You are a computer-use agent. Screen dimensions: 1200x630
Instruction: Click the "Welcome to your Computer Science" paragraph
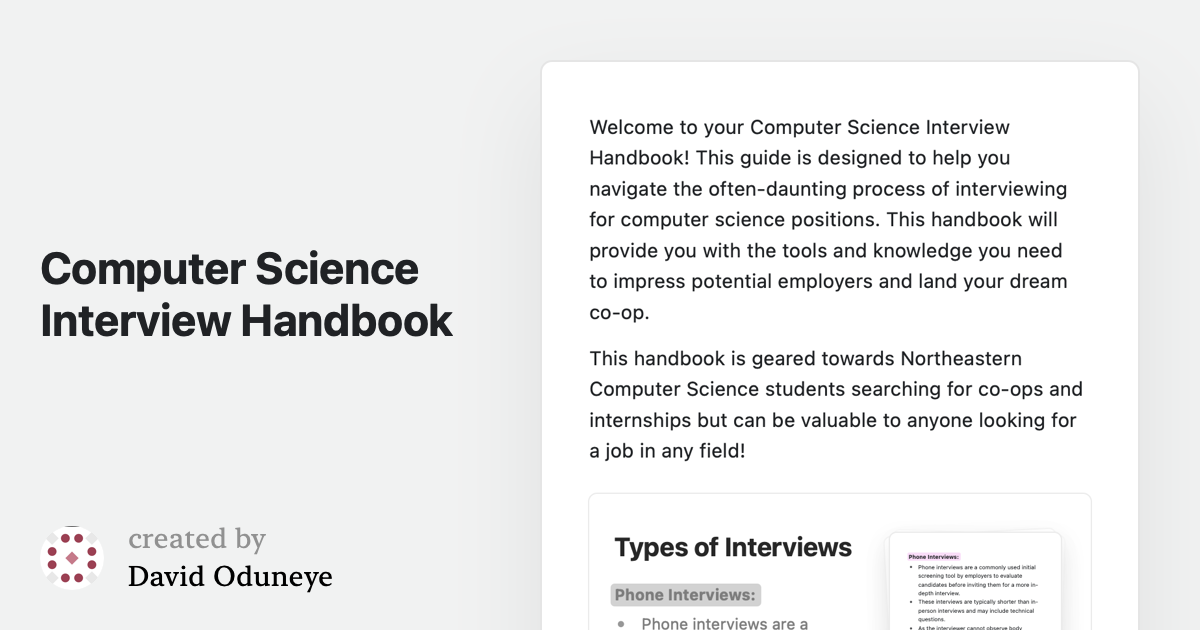(x=829, y=220)
